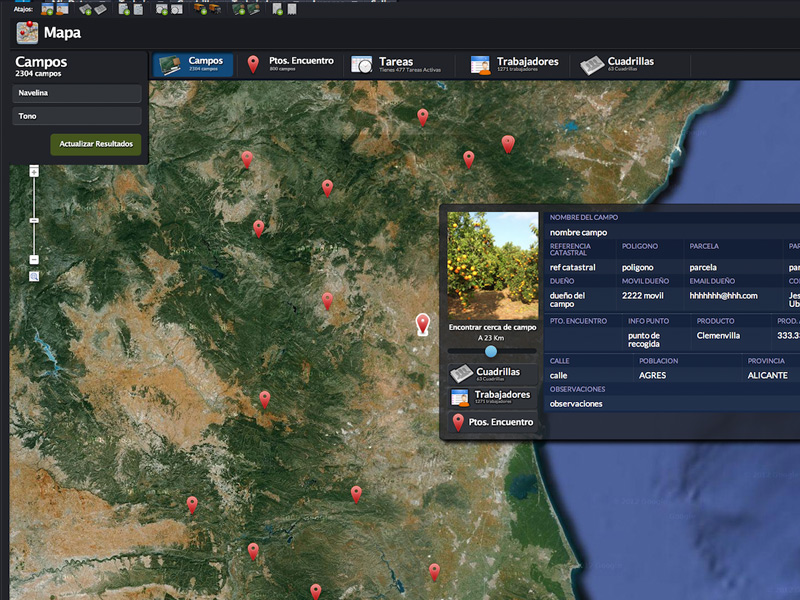Viewport: 800px width, 600px height.
Task: Open Cuadrillas in the field popup panel
Action: click(491, 373)
